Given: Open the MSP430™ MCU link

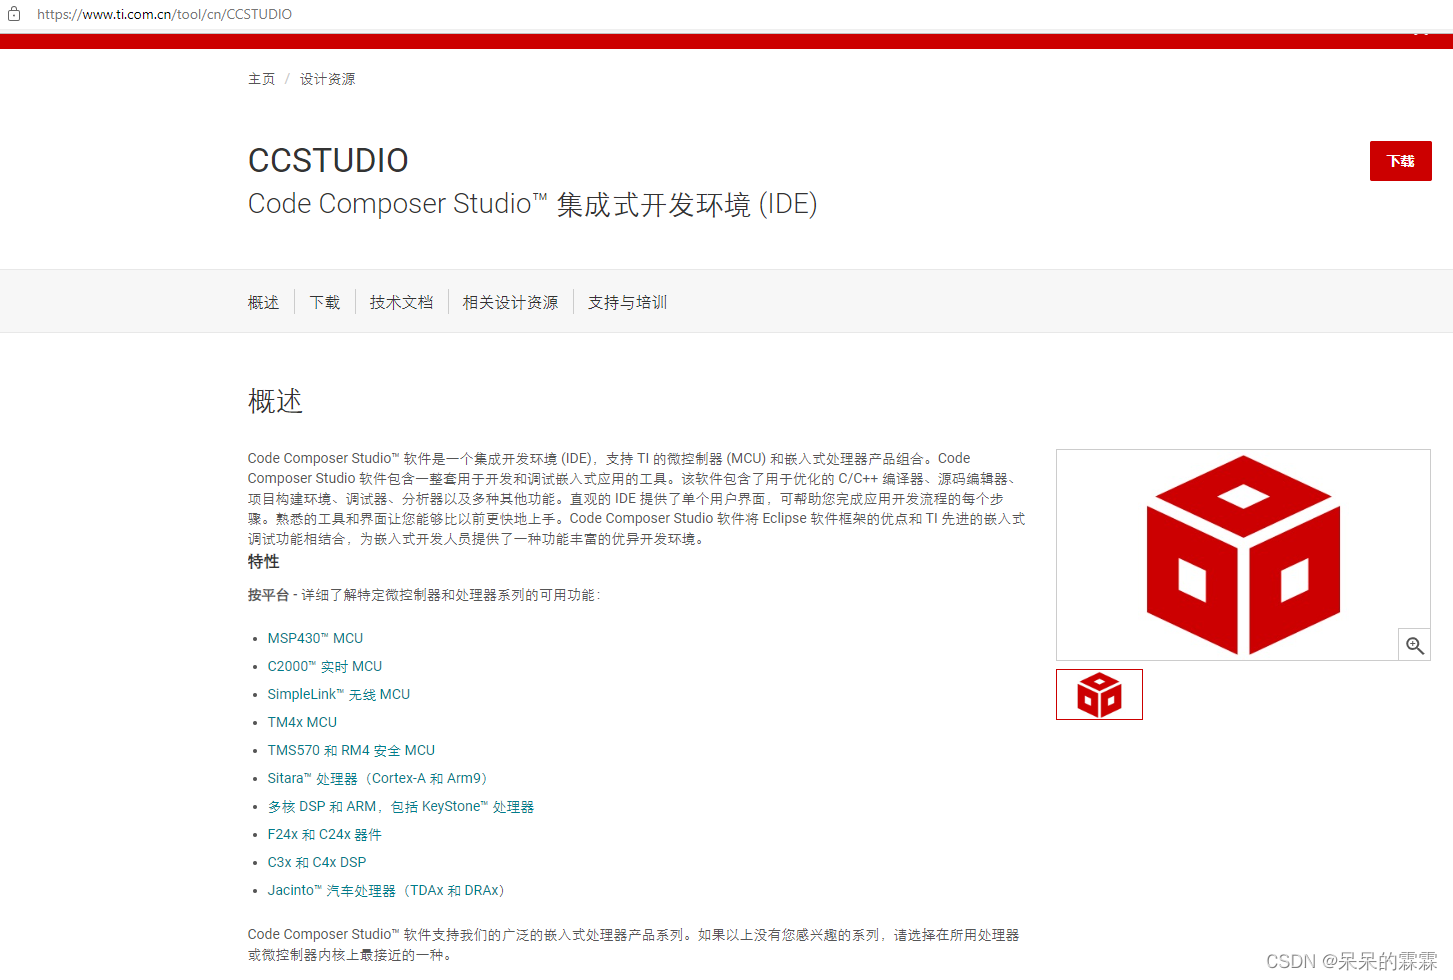Looking at the screenshot, I should pos(315,637).
